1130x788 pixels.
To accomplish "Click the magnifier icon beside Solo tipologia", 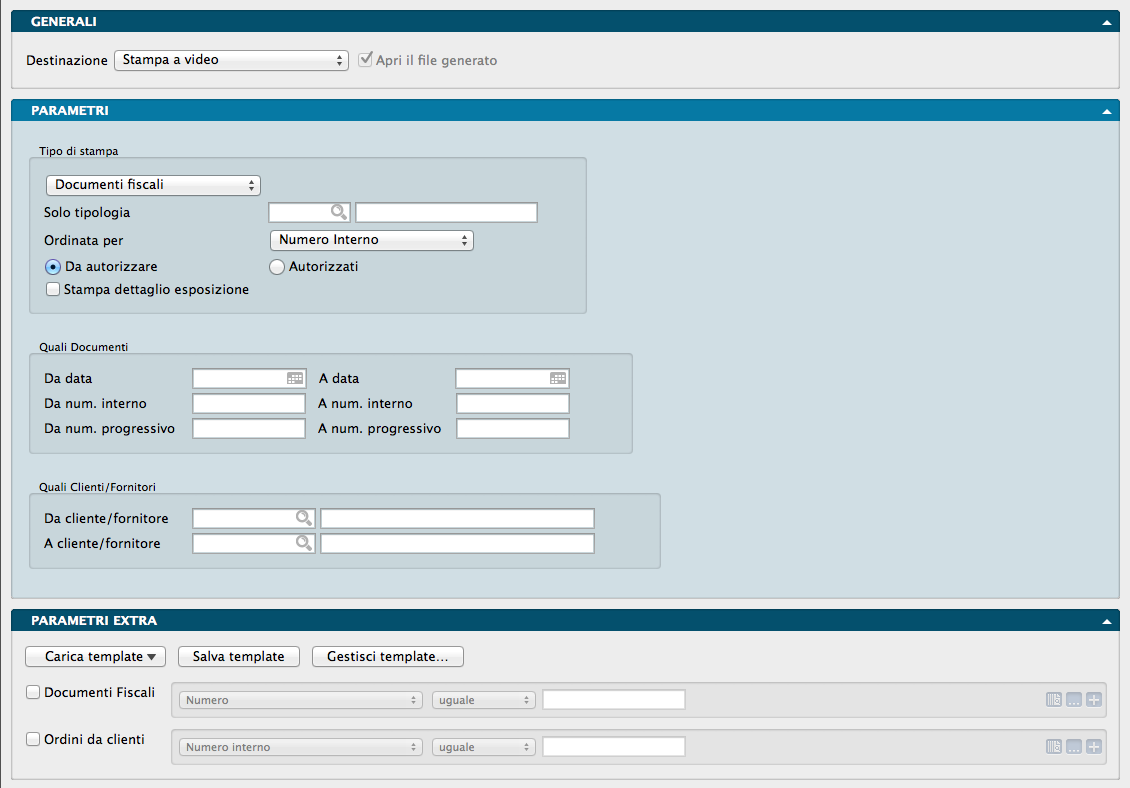I will (339, 212).
